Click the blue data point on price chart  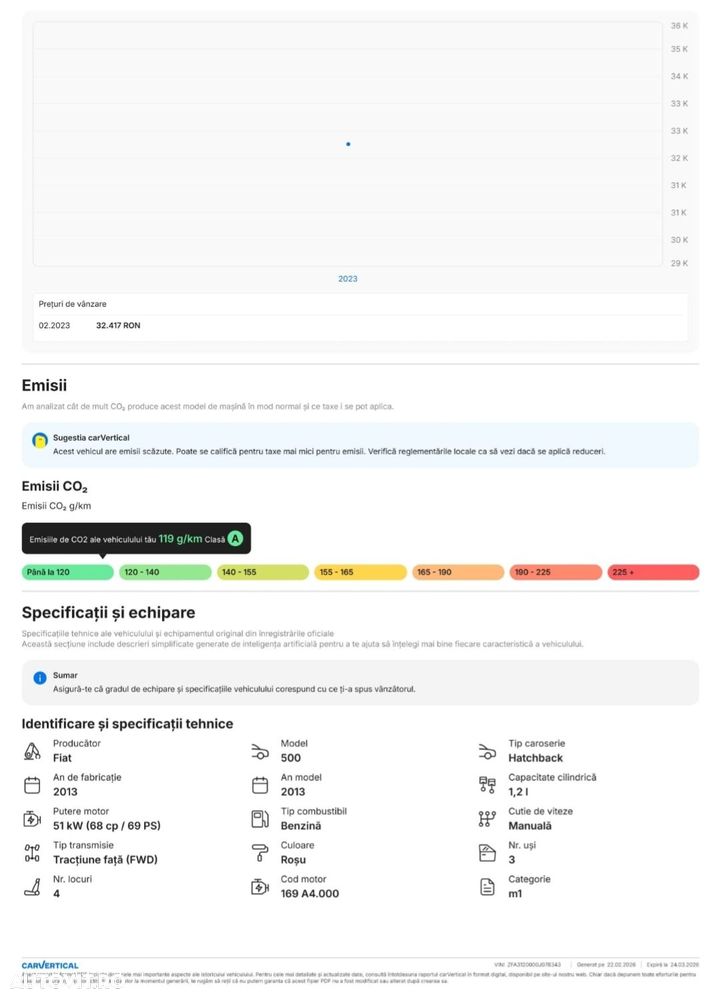(x=348, y=144)
